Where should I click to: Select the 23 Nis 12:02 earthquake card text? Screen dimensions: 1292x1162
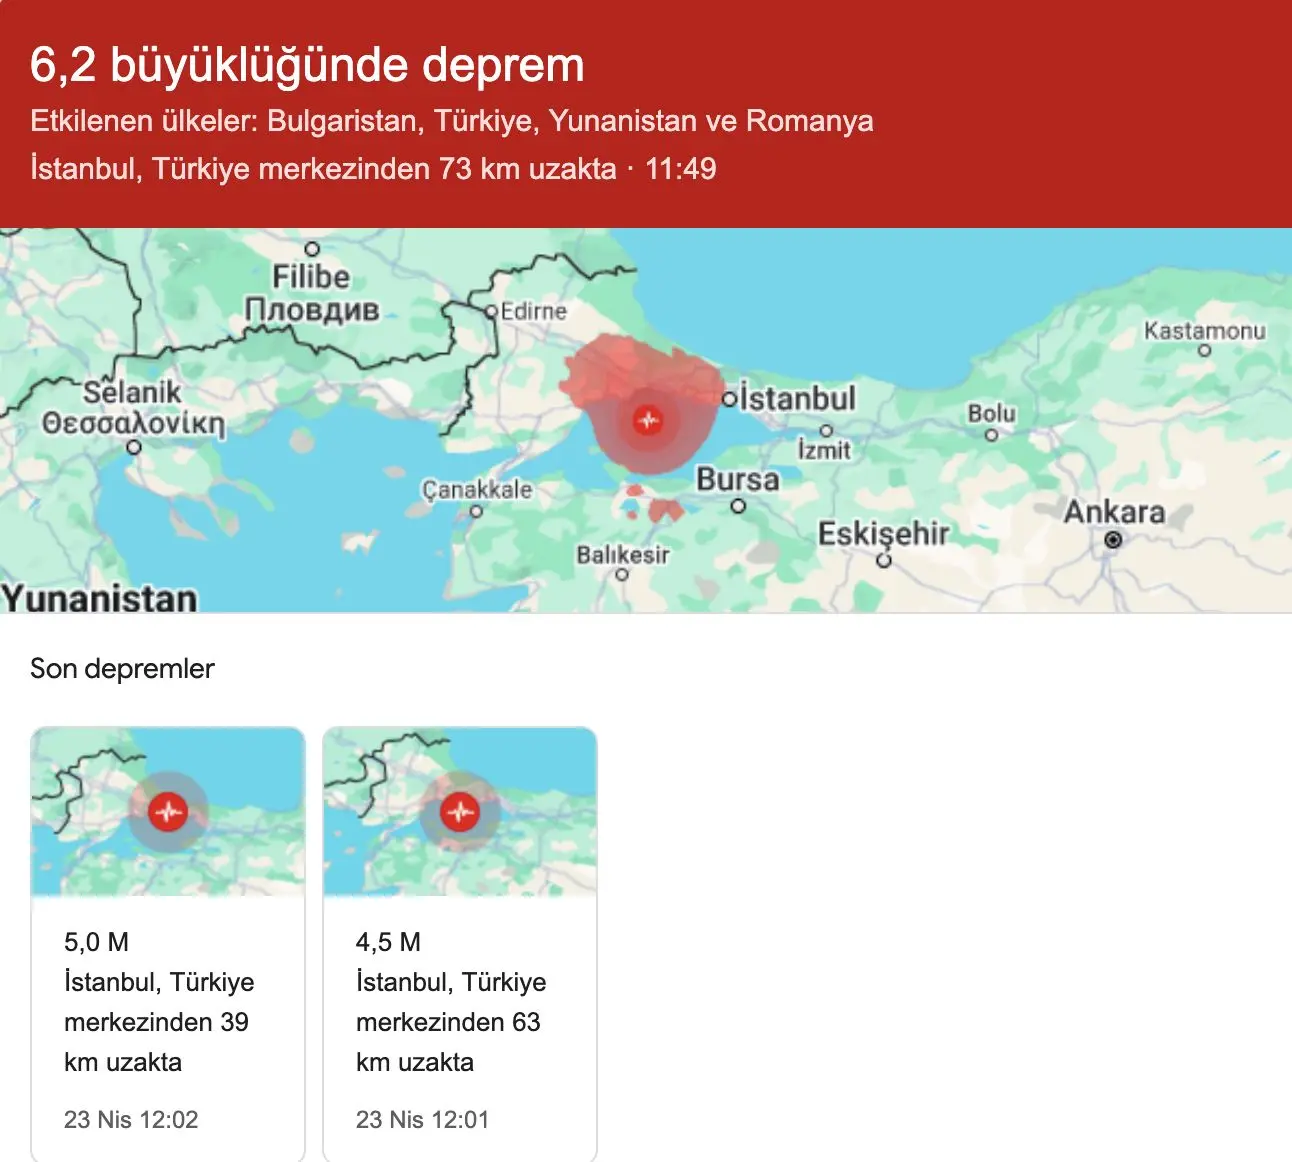coord(131,1119)
